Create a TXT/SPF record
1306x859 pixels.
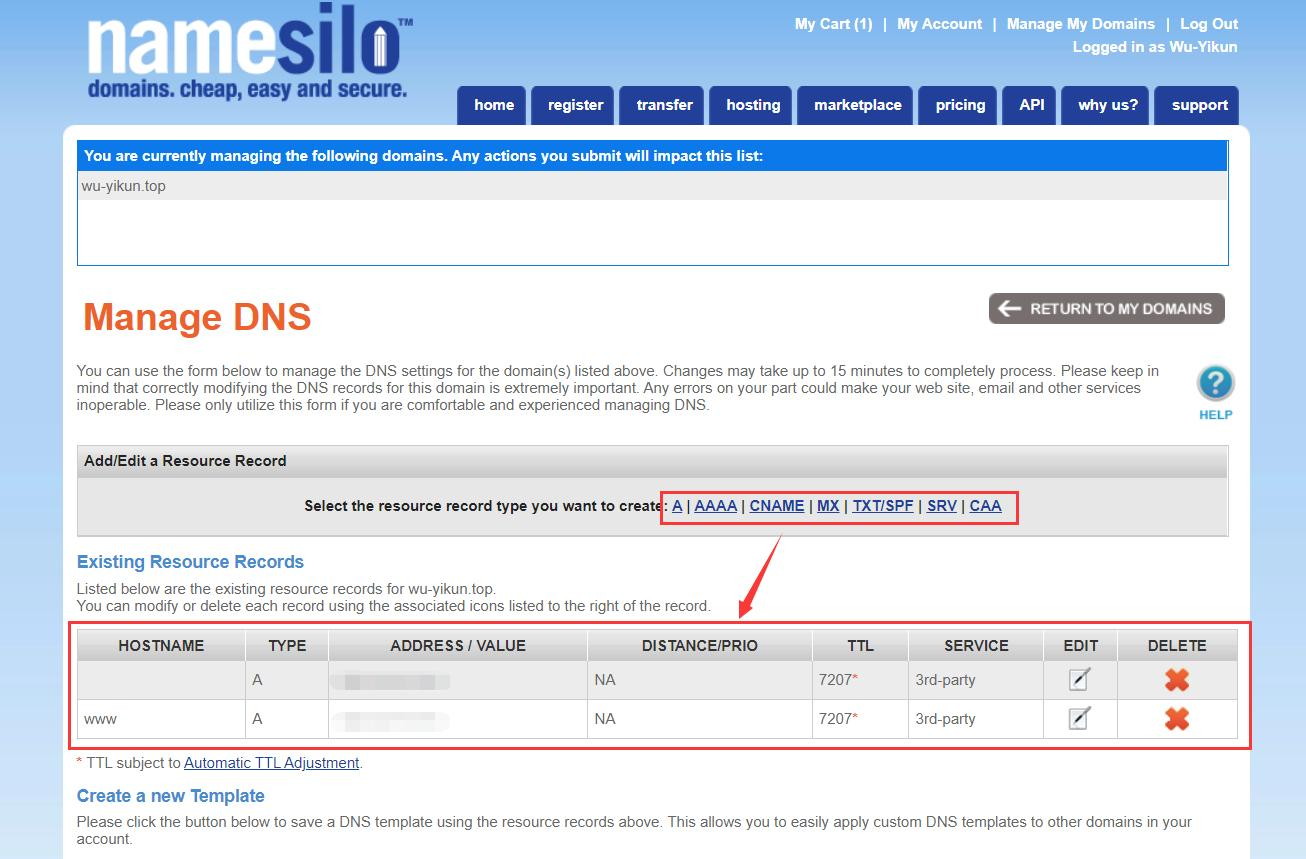click(x=883, y=506)
